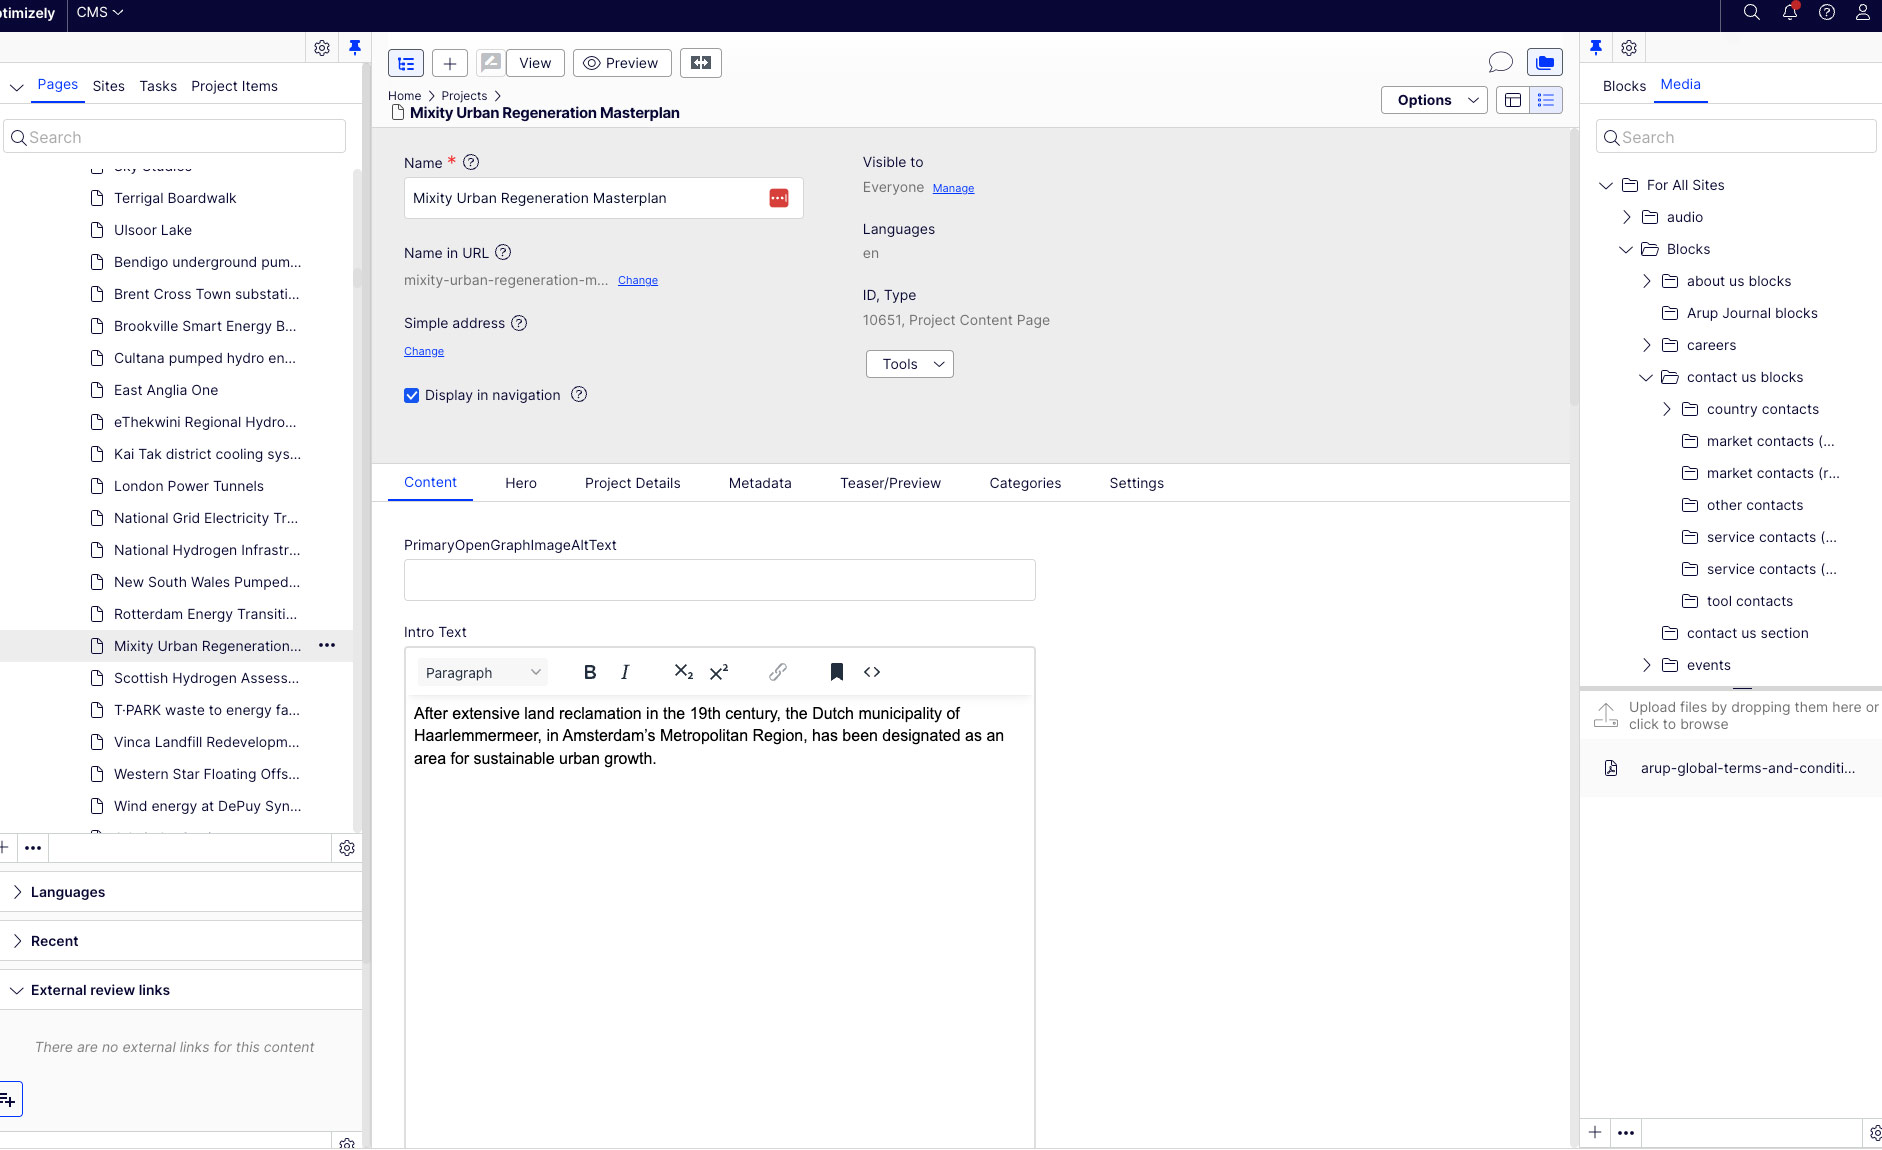Viewport: 1882px width, 1150px height.
Task: Unpin the right assets pane
Action: tap(1596, 47)
